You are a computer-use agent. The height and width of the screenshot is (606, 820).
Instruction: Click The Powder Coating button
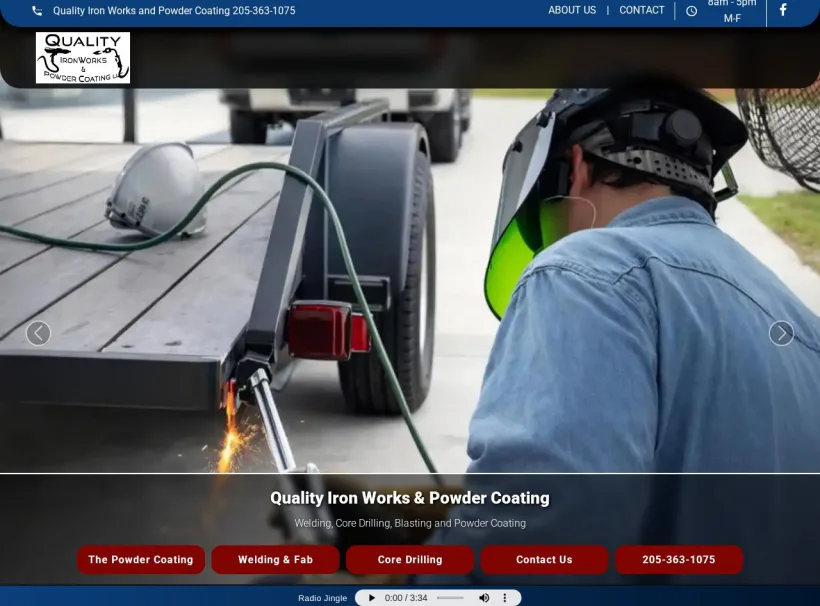[140, 560]
